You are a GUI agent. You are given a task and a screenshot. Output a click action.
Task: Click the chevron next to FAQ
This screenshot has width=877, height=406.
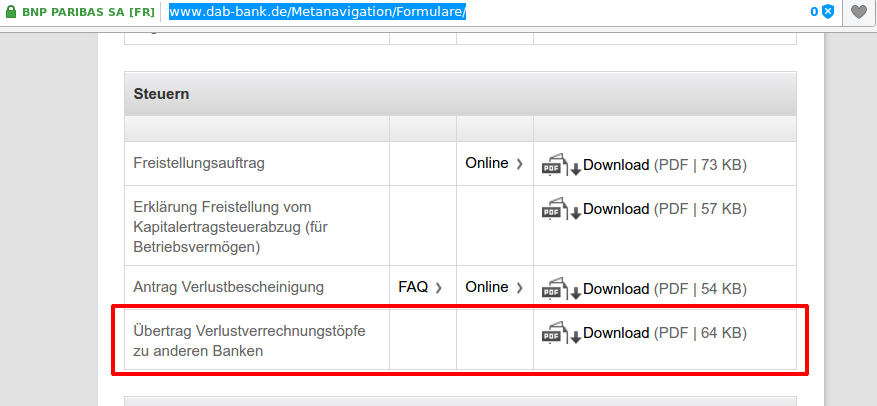pyautogui.click(x=438, y=288)
